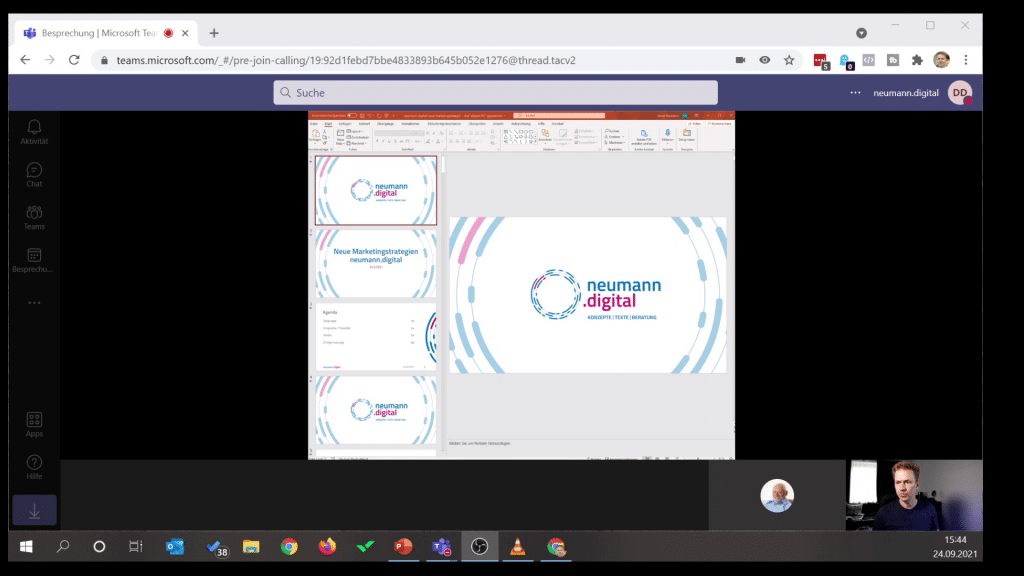
Task: Click Neue Folie in the ribbon
Action: click(x=340, y=137)
